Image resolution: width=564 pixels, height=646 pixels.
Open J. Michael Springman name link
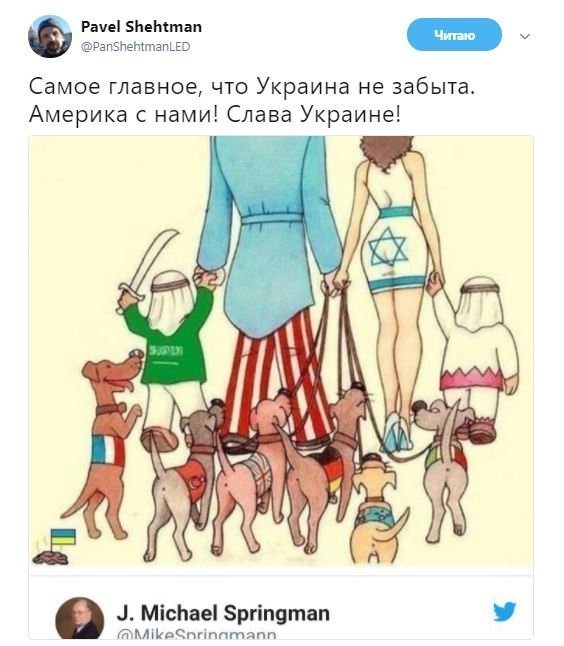[223, 613]
